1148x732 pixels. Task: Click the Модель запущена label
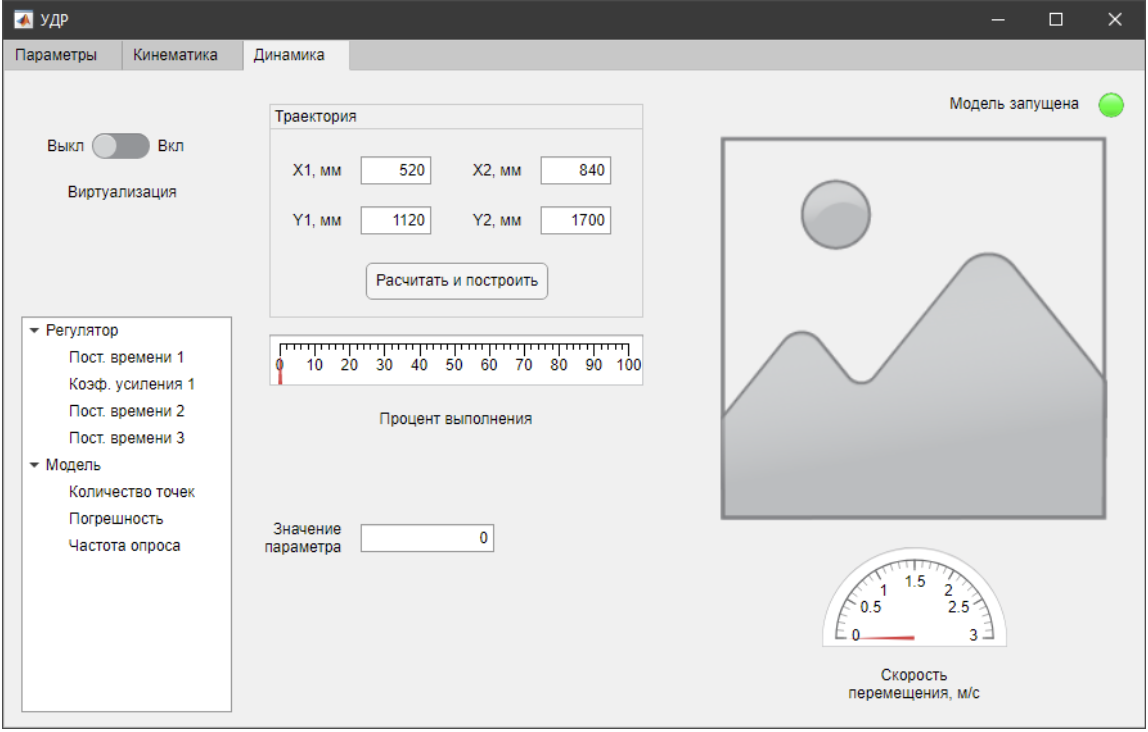(x=1014, y=104)
